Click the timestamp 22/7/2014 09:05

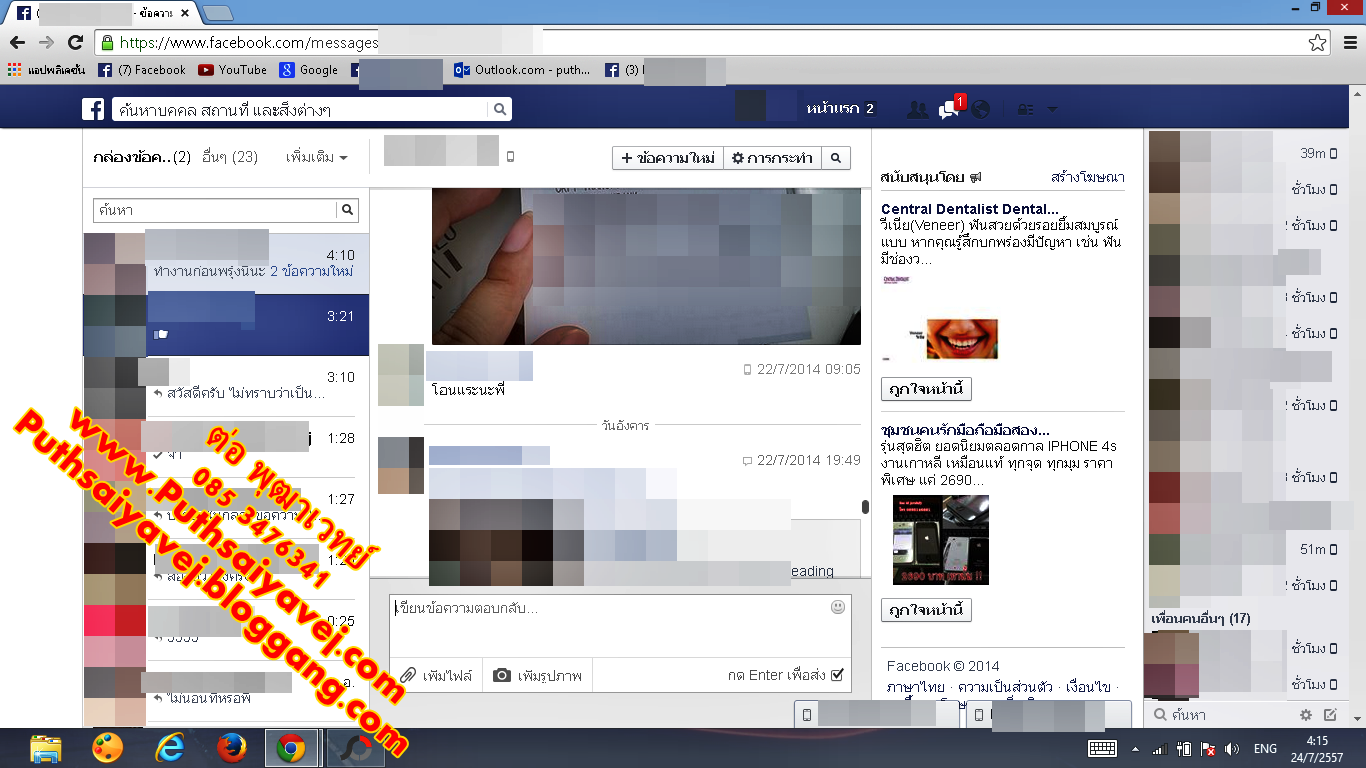coord(808,369)
